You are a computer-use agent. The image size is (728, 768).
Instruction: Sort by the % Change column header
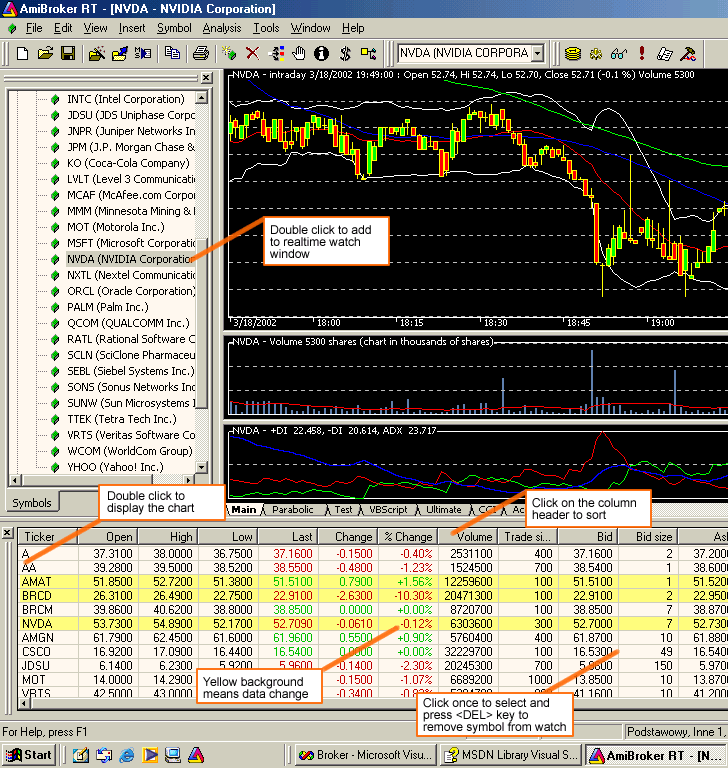[407, 537]
